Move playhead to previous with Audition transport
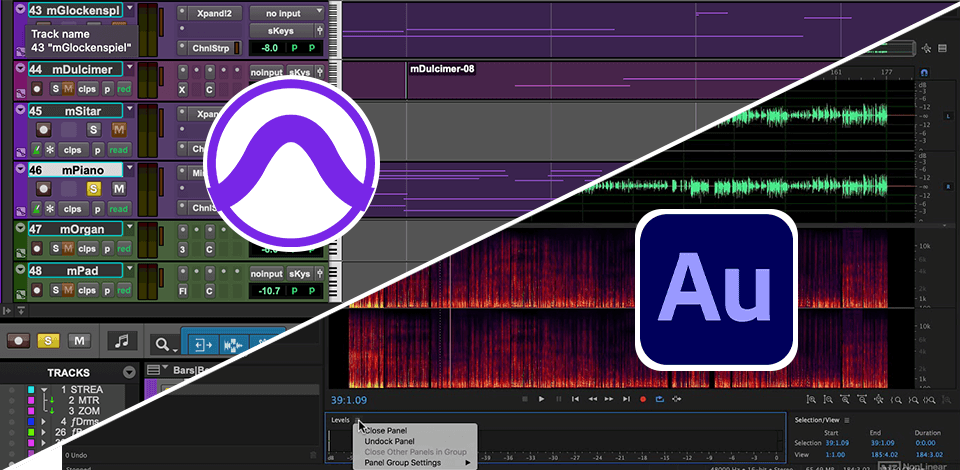 (576, 399)
